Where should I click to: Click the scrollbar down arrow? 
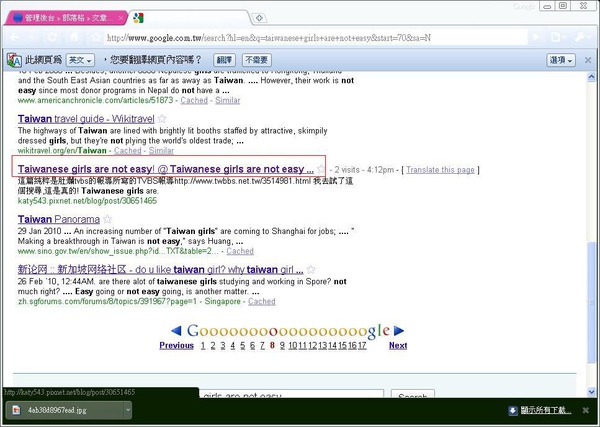click(591, 391)
